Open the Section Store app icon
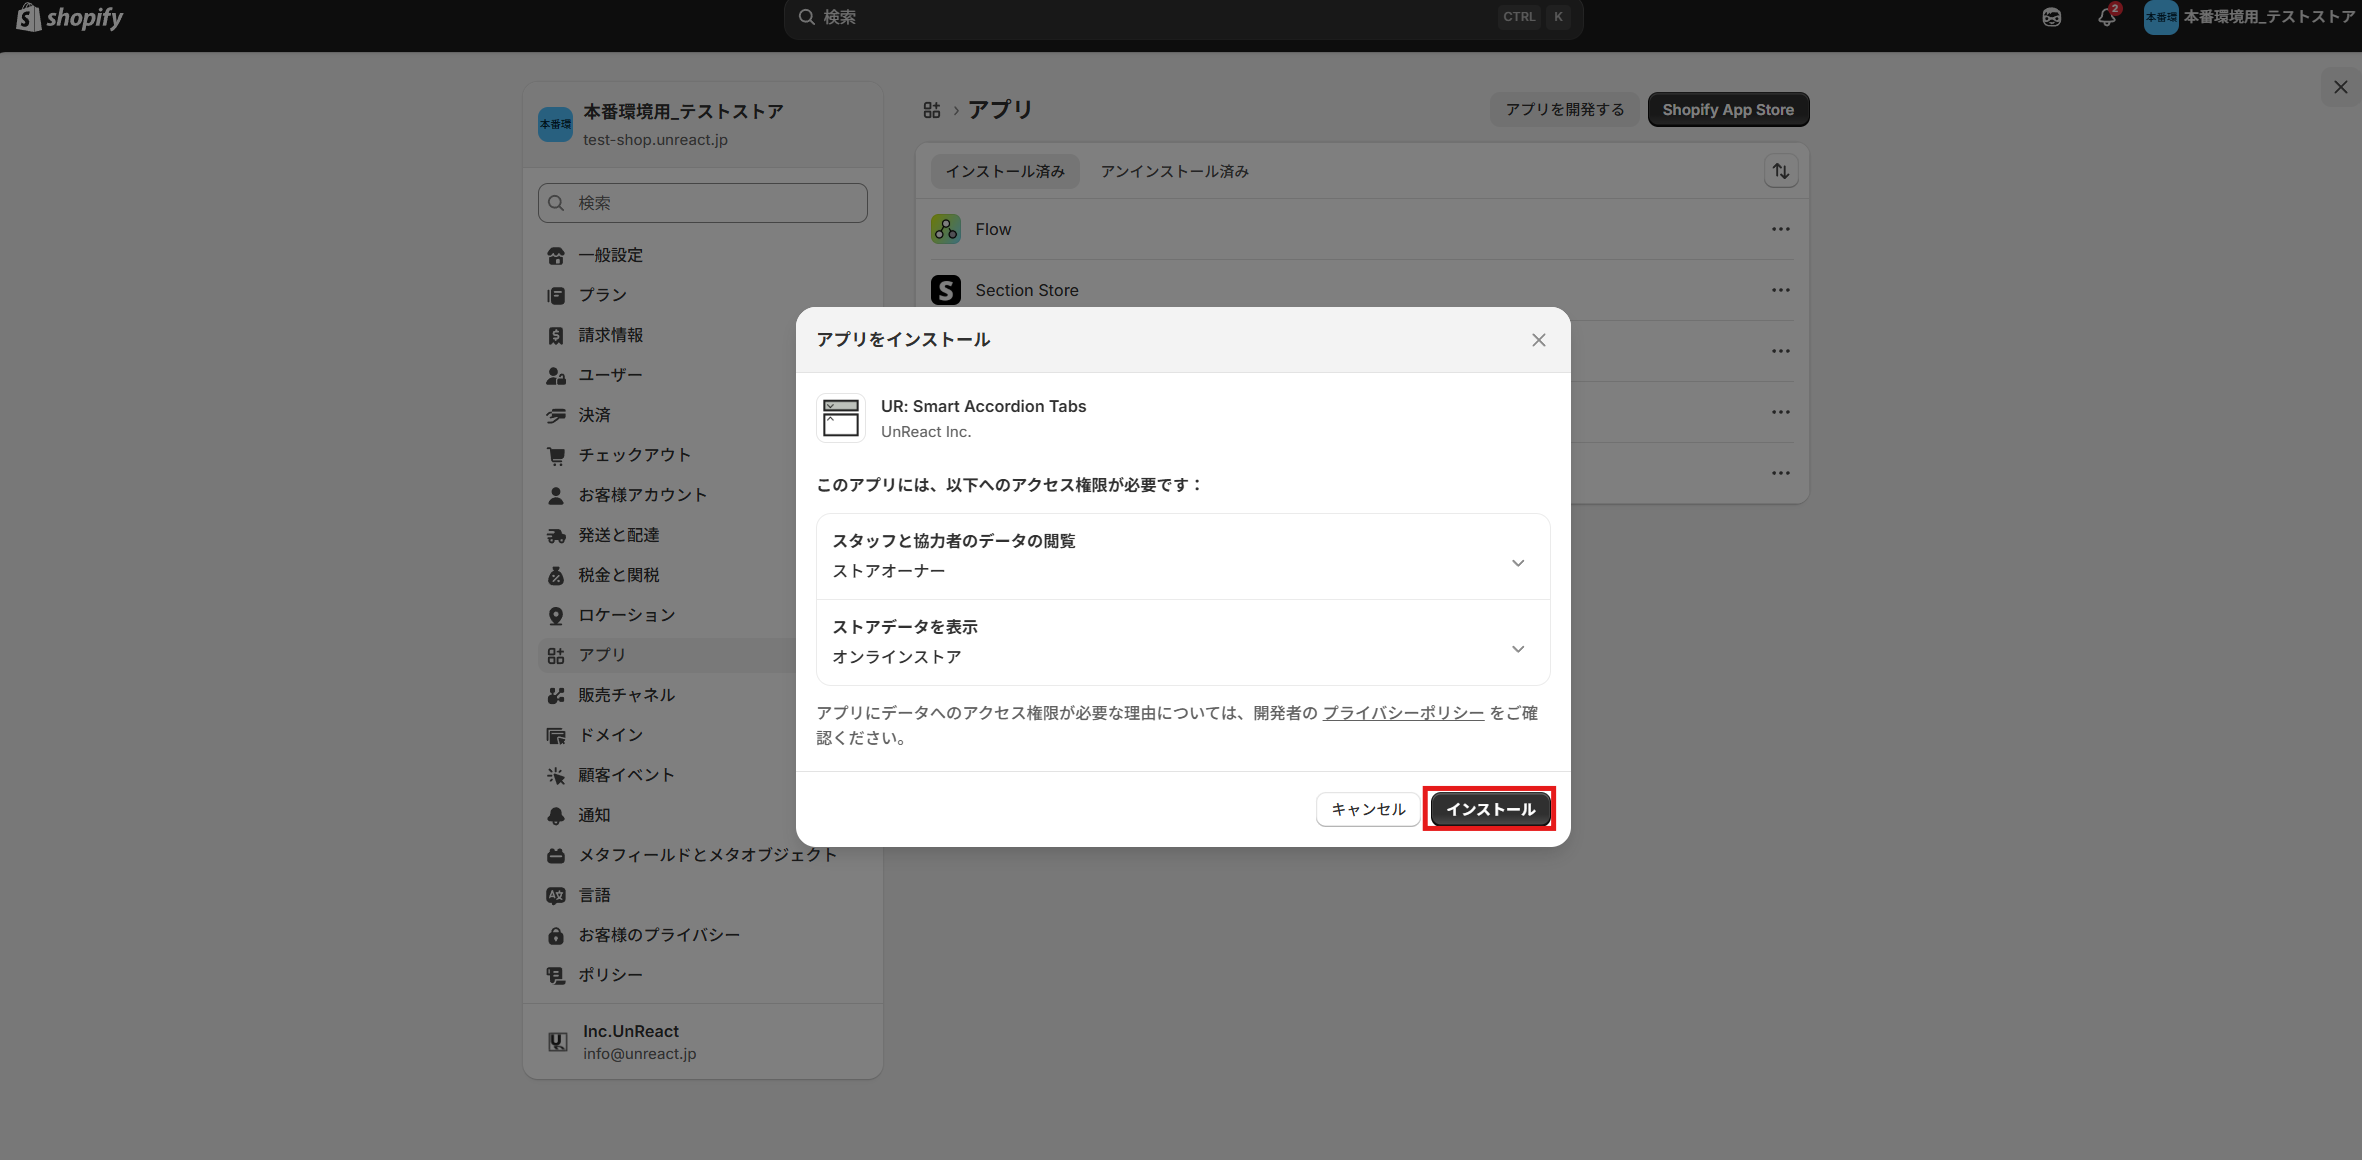The width and height of the screenshot is (2362, 1160). [x=945, y=289]
